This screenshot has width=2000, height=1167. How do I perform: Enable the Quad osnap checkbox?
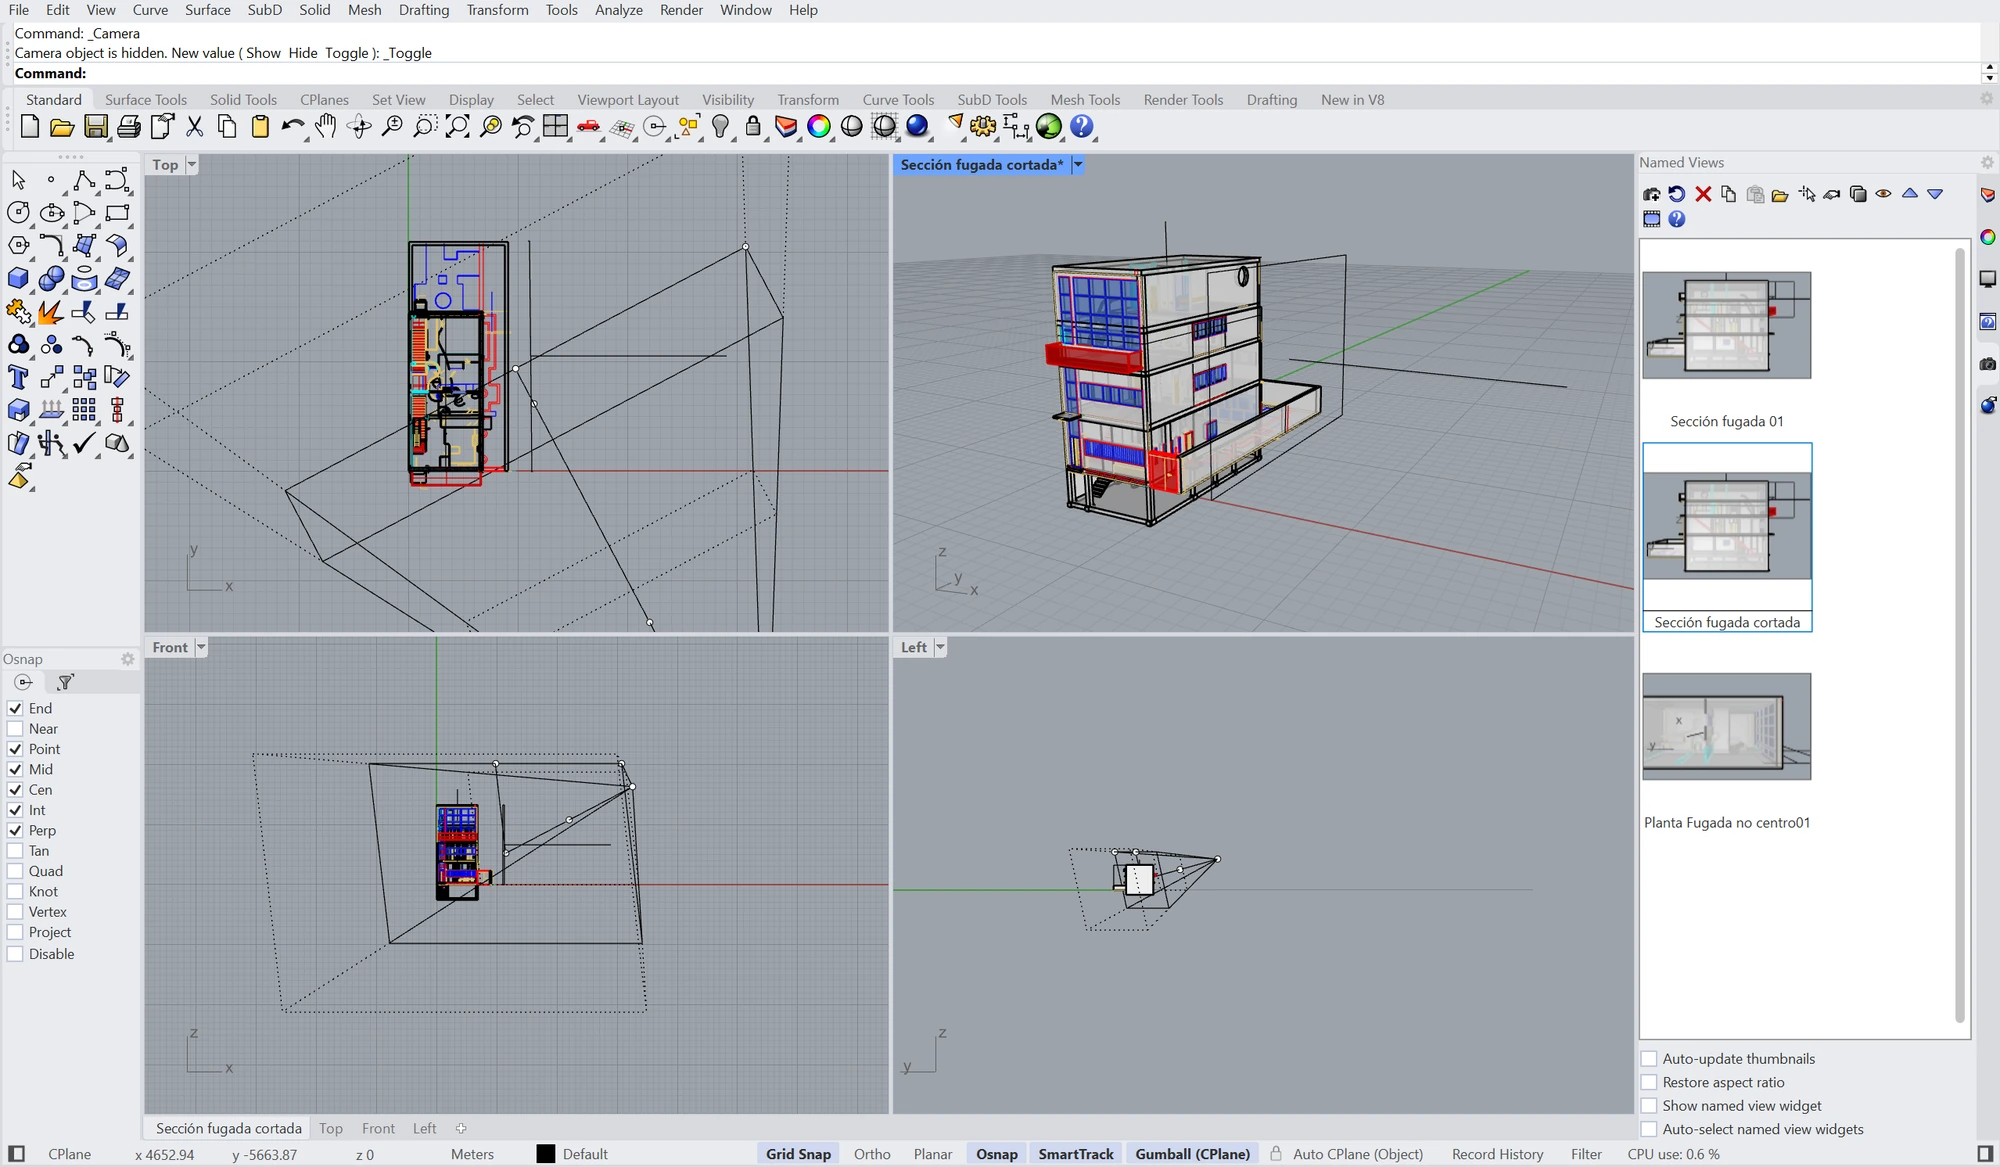click(x=15, y=871)
